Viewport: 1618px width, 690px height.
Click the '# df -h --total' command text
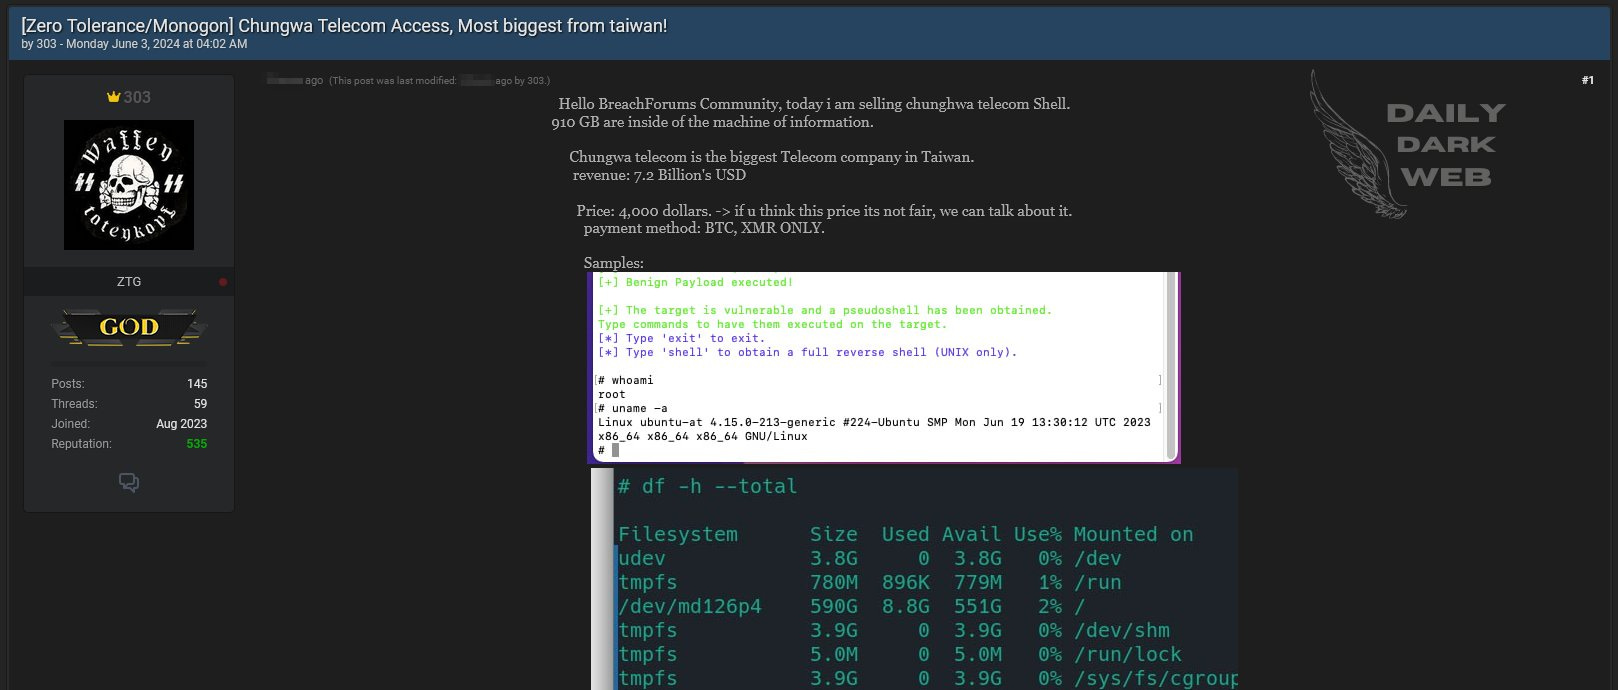tap(707, 487)
